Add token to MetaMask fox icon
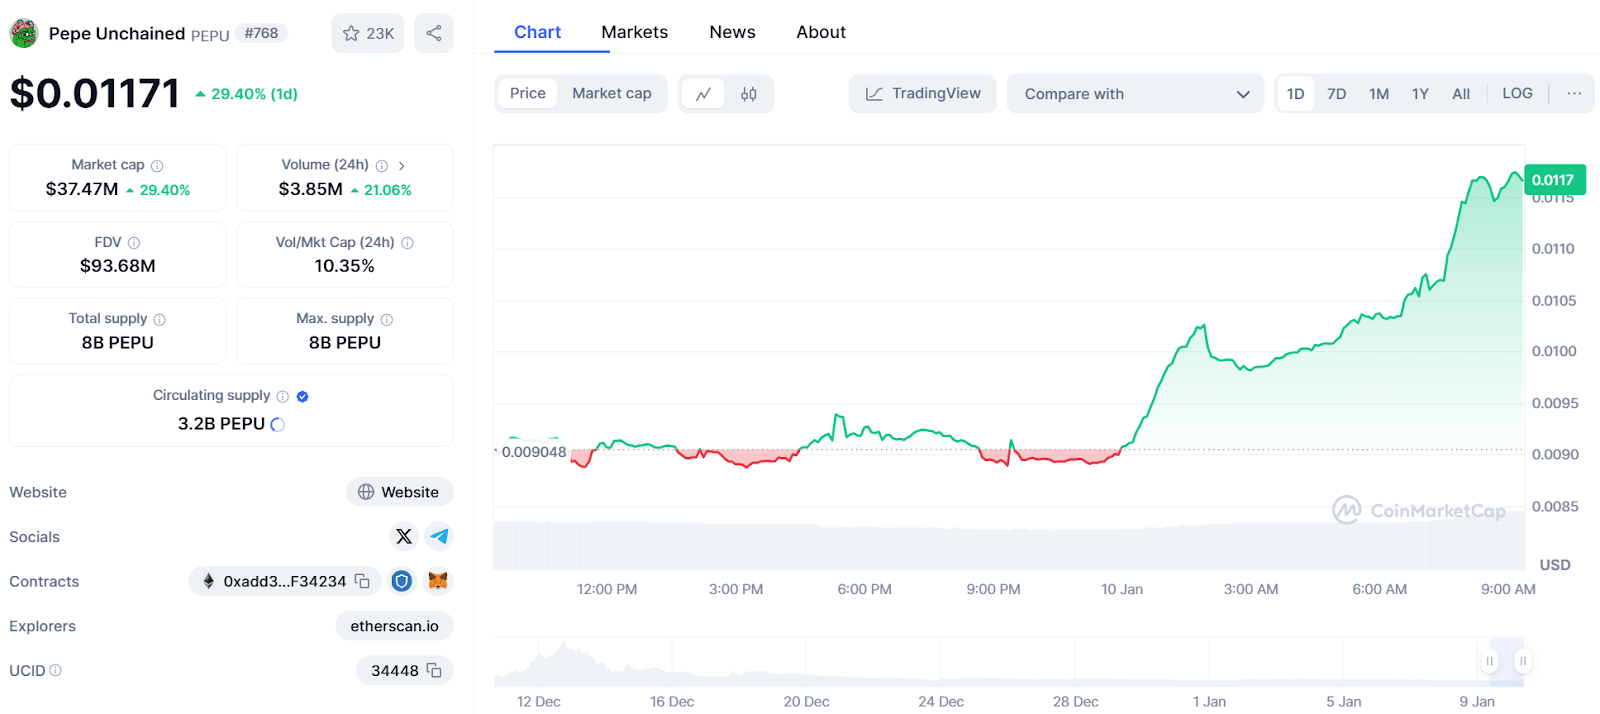The image size is (1600, 714). (438, 581)
